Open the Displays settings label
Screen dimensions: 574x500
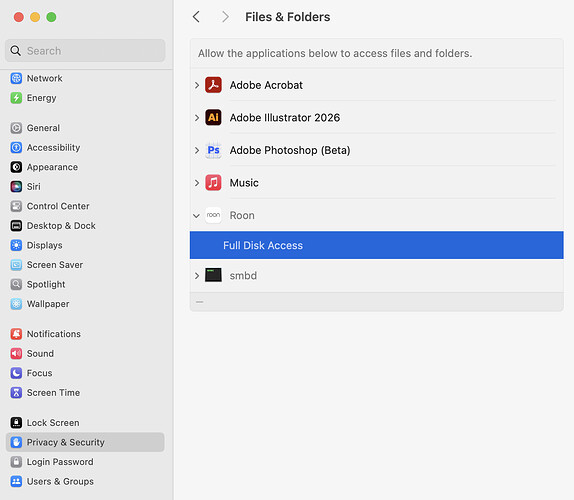click(45, 245)
